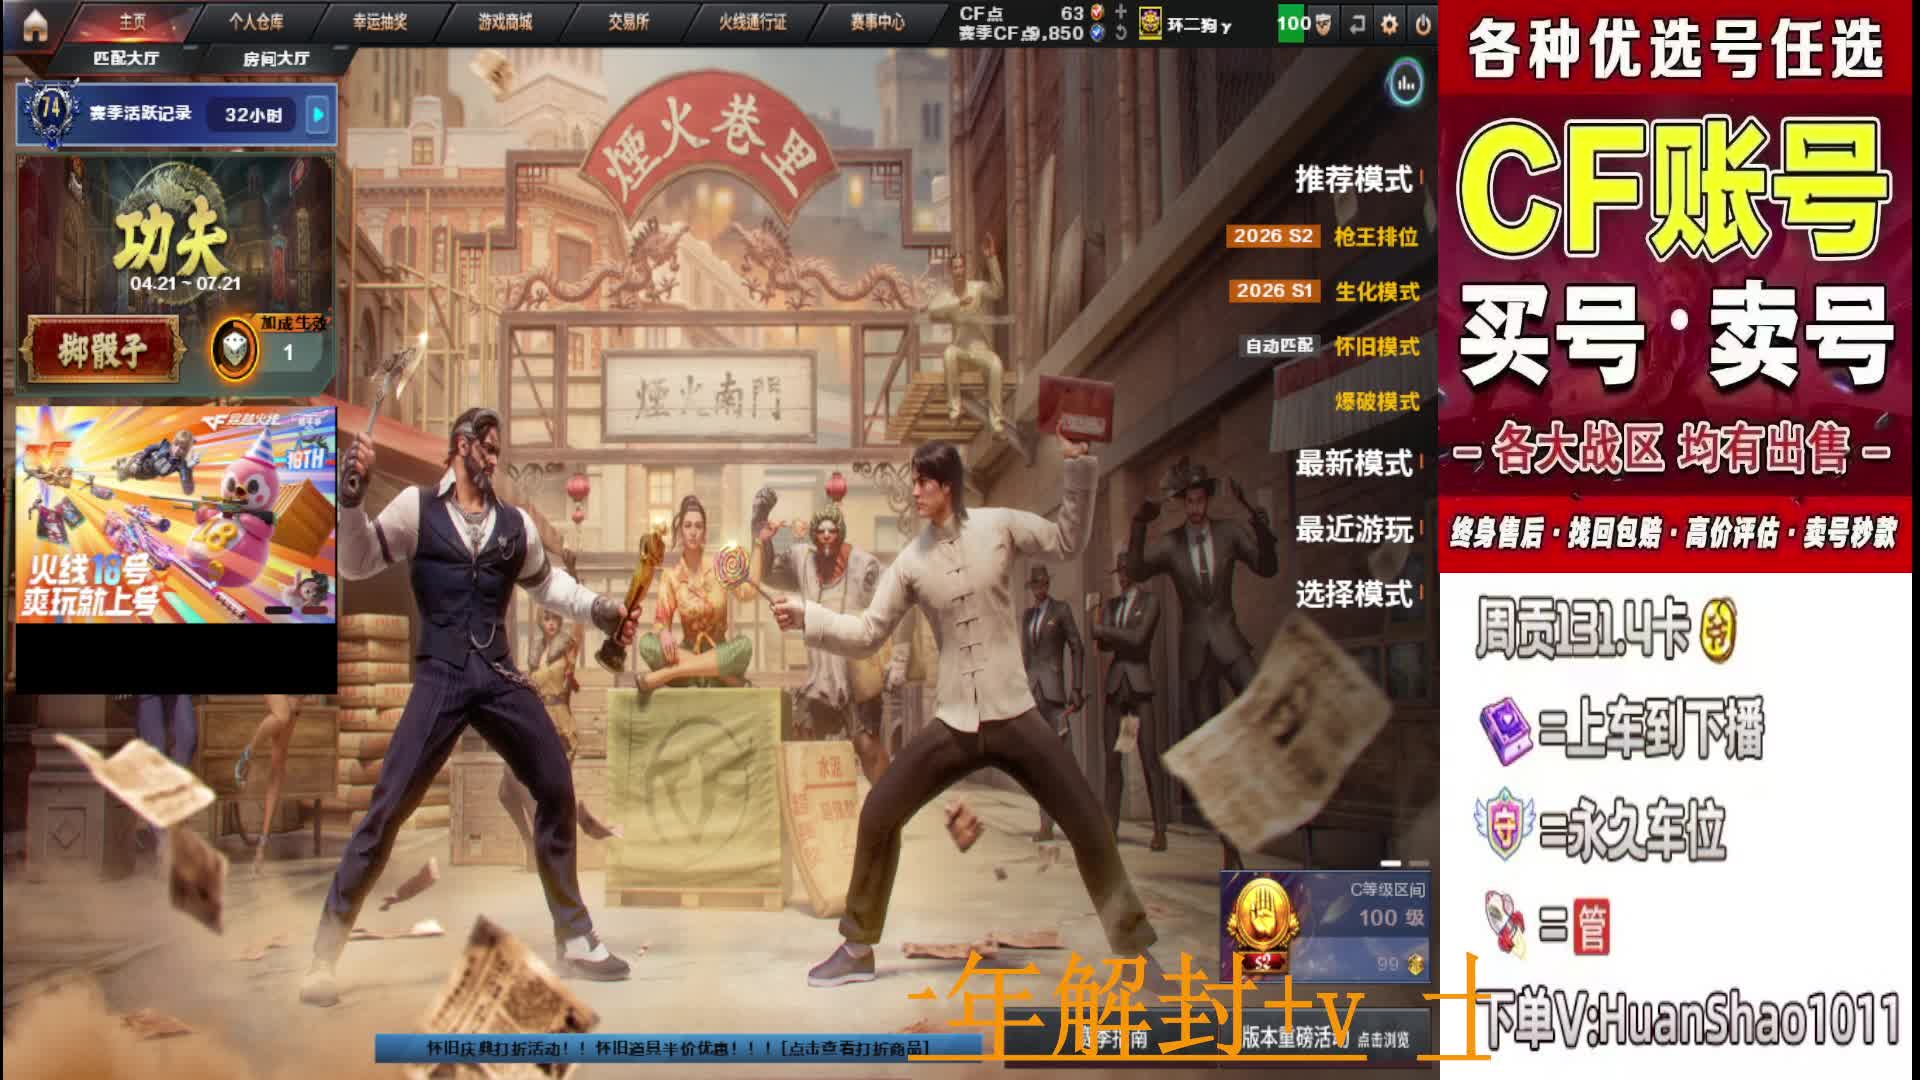
Task: Open the 赛季指南 button
Action: 1110,1040
